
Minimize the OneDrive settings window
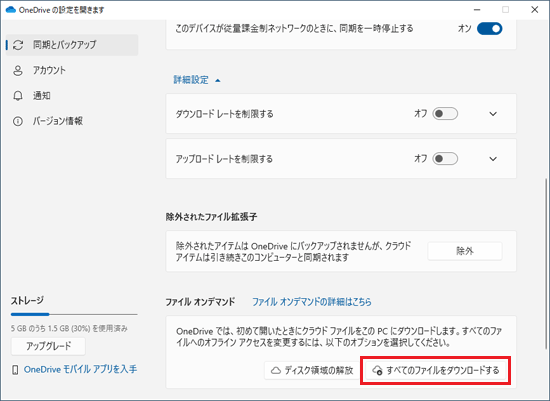pos(477,9)
